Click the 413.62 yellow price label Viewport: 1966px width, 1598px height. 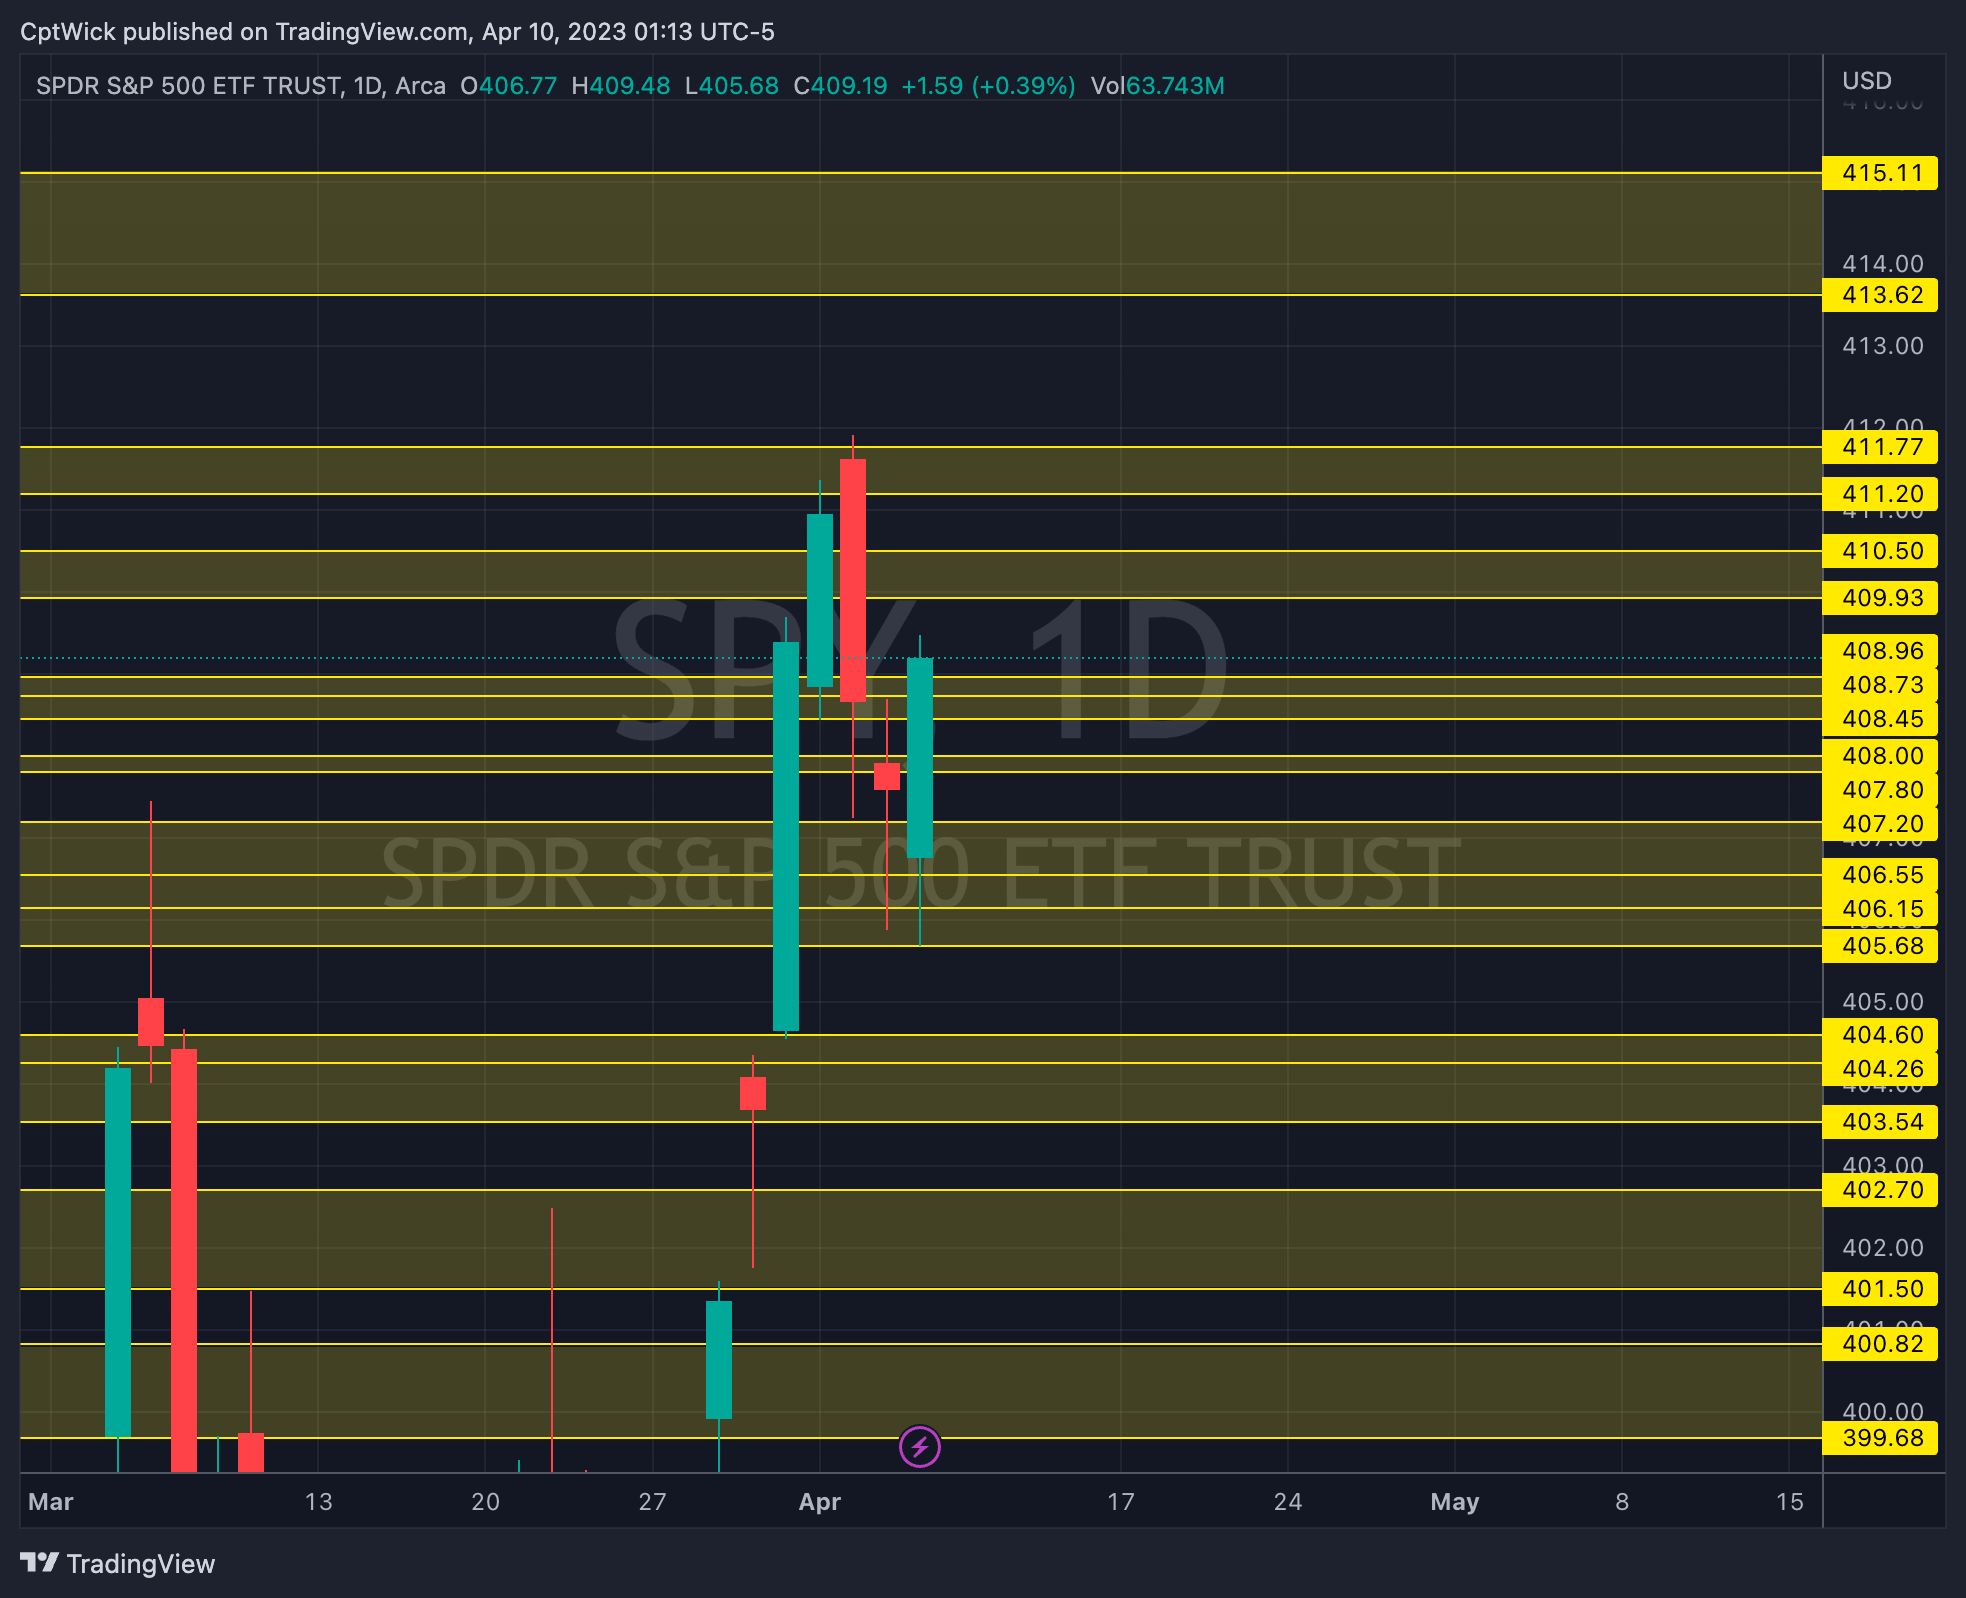click(x=1880, y=295)
